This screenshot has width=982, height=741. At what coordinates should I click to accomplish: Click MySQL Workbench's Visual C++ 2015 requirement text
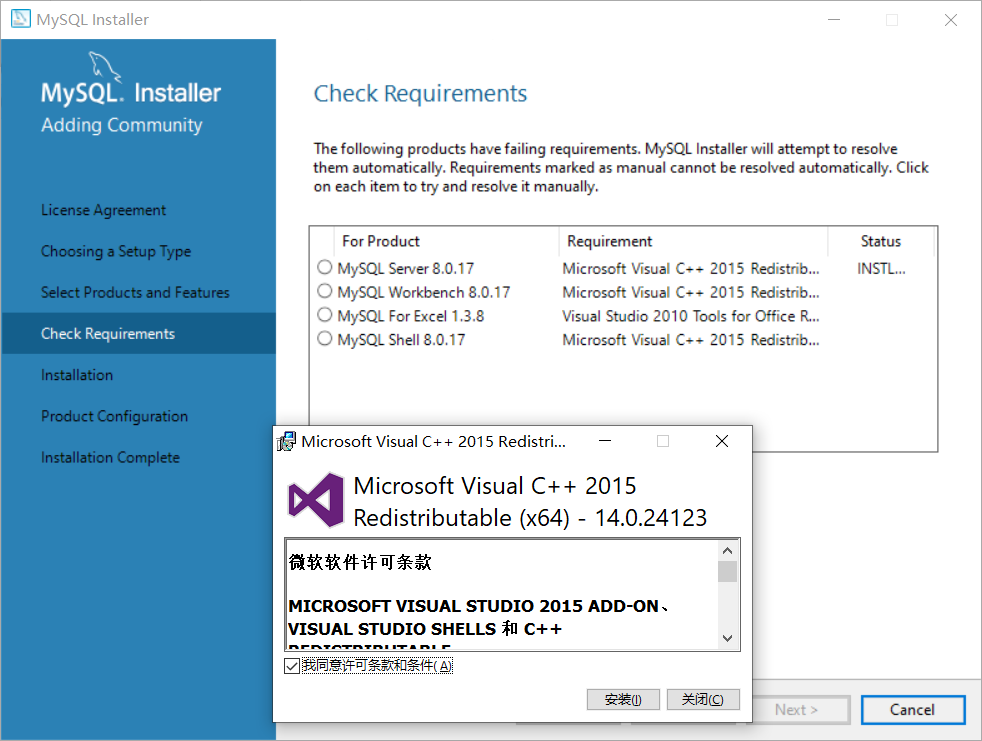pos(691,293)
